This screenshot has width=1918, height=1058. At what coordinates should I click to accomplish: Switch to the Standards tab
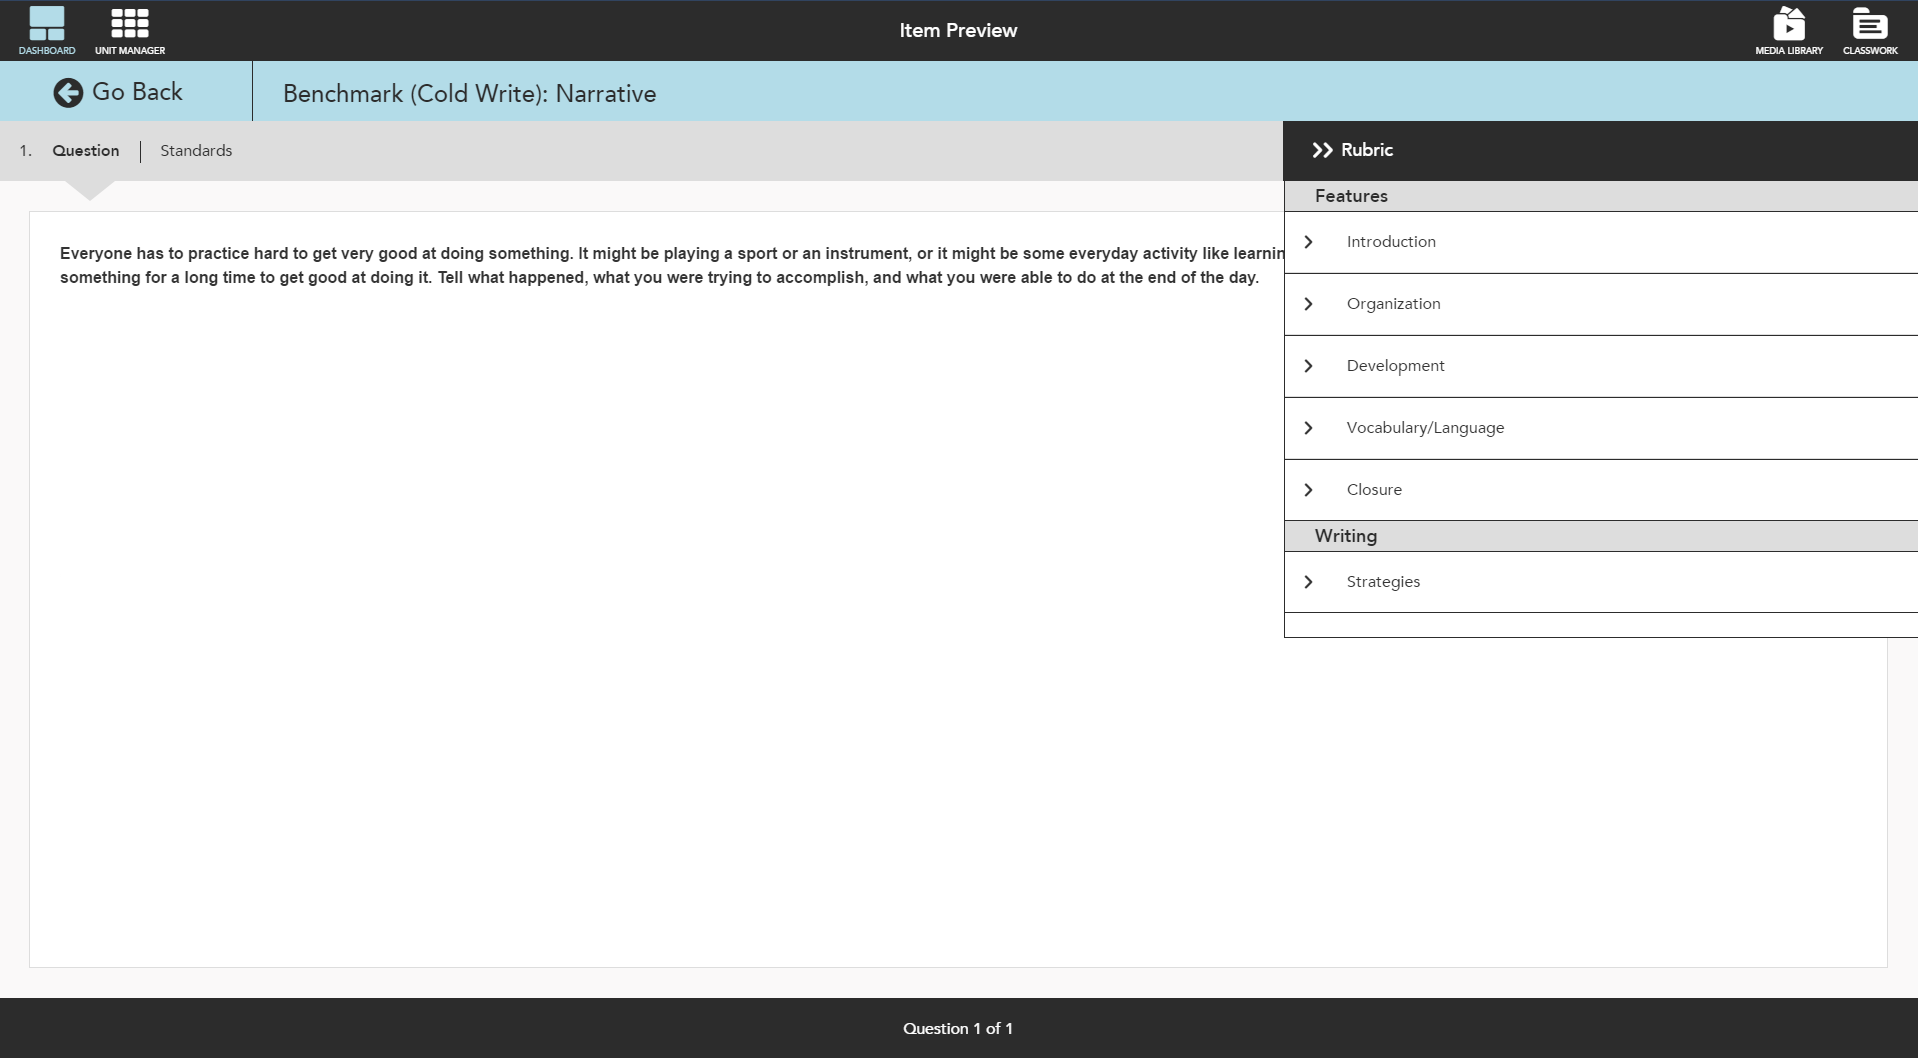point(196,151)
